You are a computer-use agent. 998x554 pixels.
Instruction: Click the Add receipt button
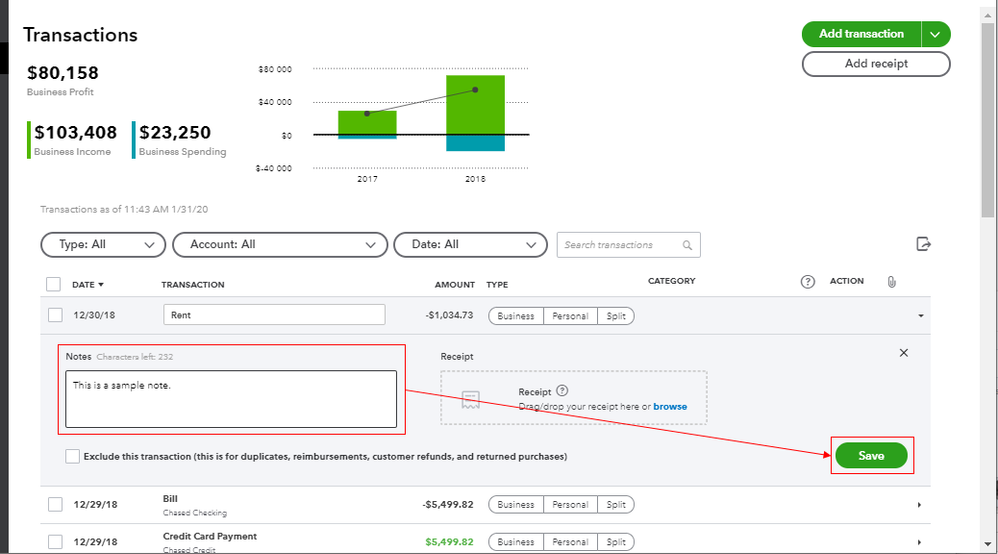pos(876,64)
